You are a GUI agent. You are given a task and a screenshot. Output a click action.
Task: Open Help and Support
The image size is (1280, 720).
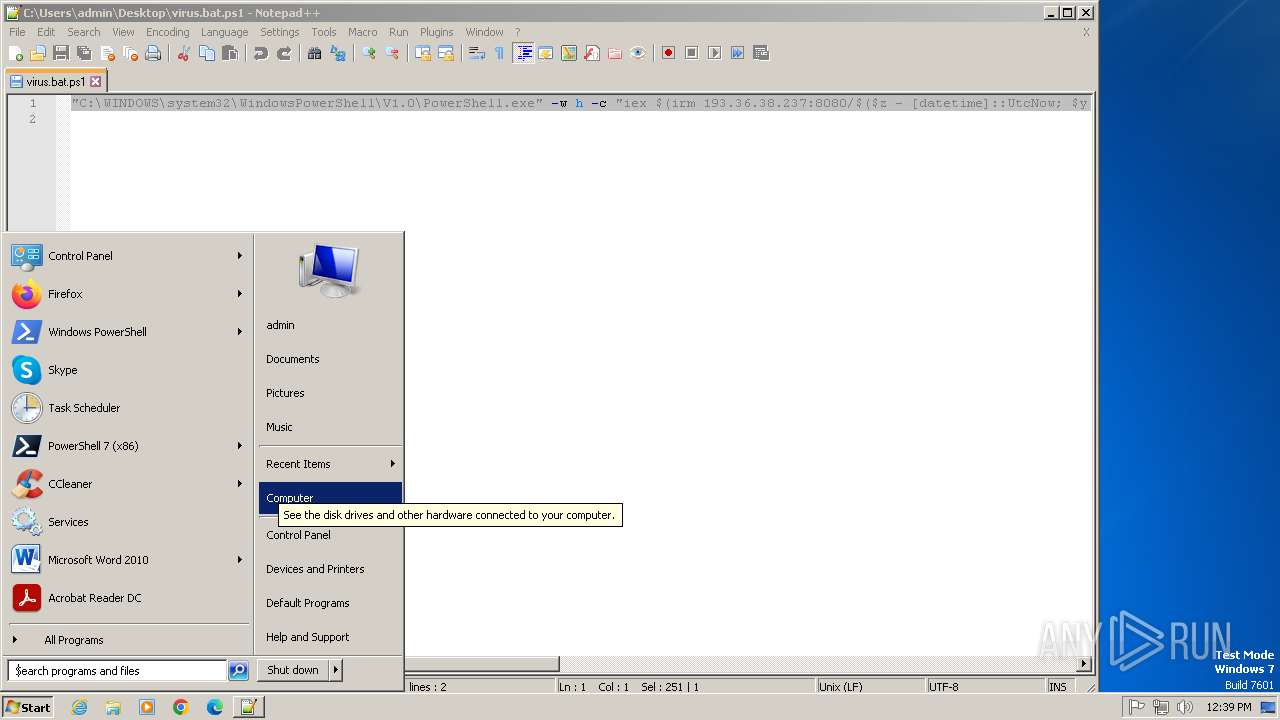point(330,637)
